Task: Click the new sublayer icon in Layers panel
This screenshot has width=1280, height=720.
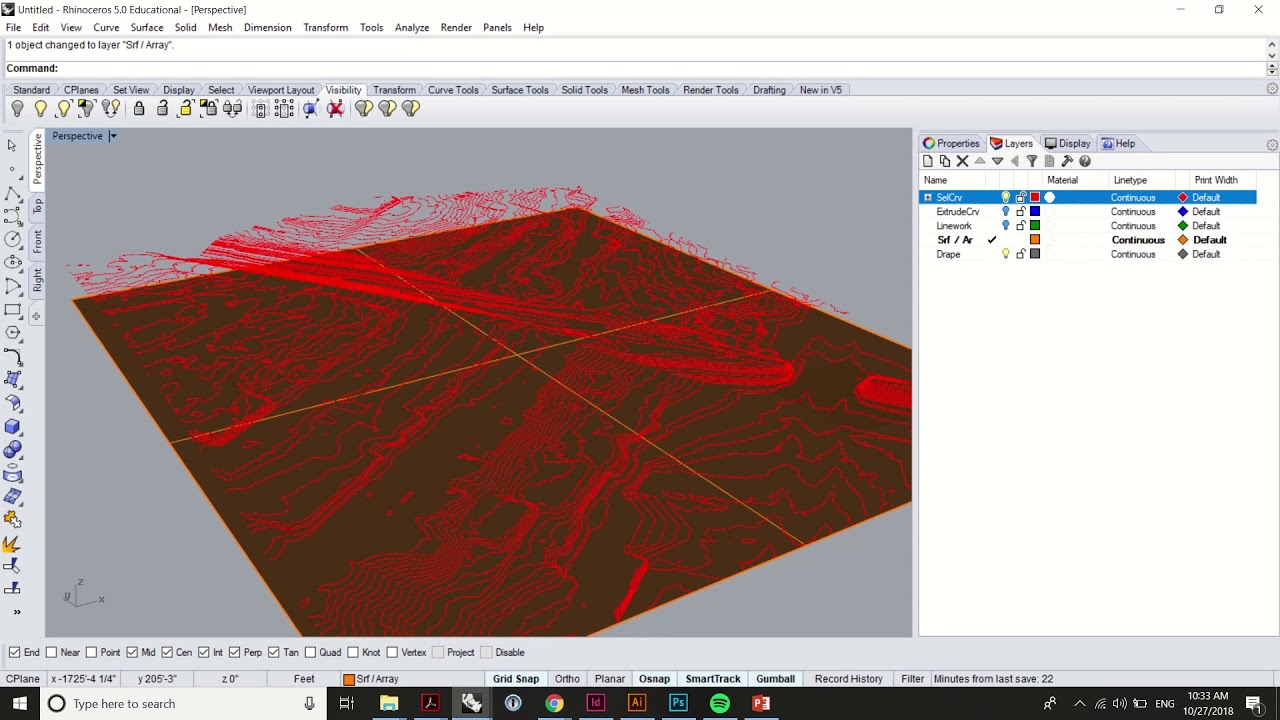Action: point(945,161)
